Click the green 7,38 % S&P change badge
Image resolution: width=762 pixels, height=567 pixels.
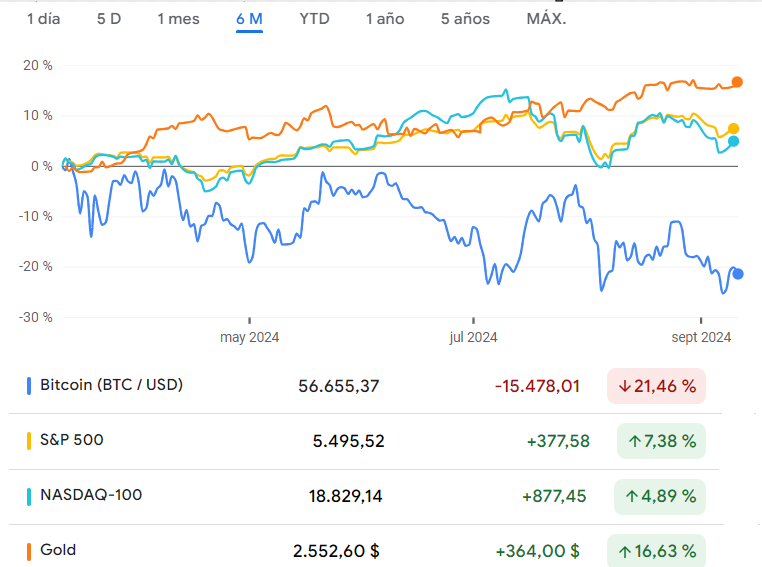(661, 440)
